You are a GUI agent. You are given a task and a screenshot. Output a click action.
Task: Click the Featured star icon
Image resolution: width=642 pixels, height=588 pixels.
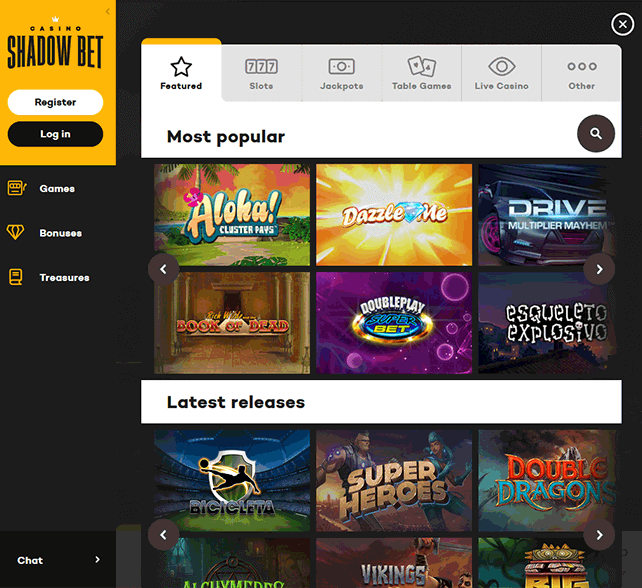point(181,67)
